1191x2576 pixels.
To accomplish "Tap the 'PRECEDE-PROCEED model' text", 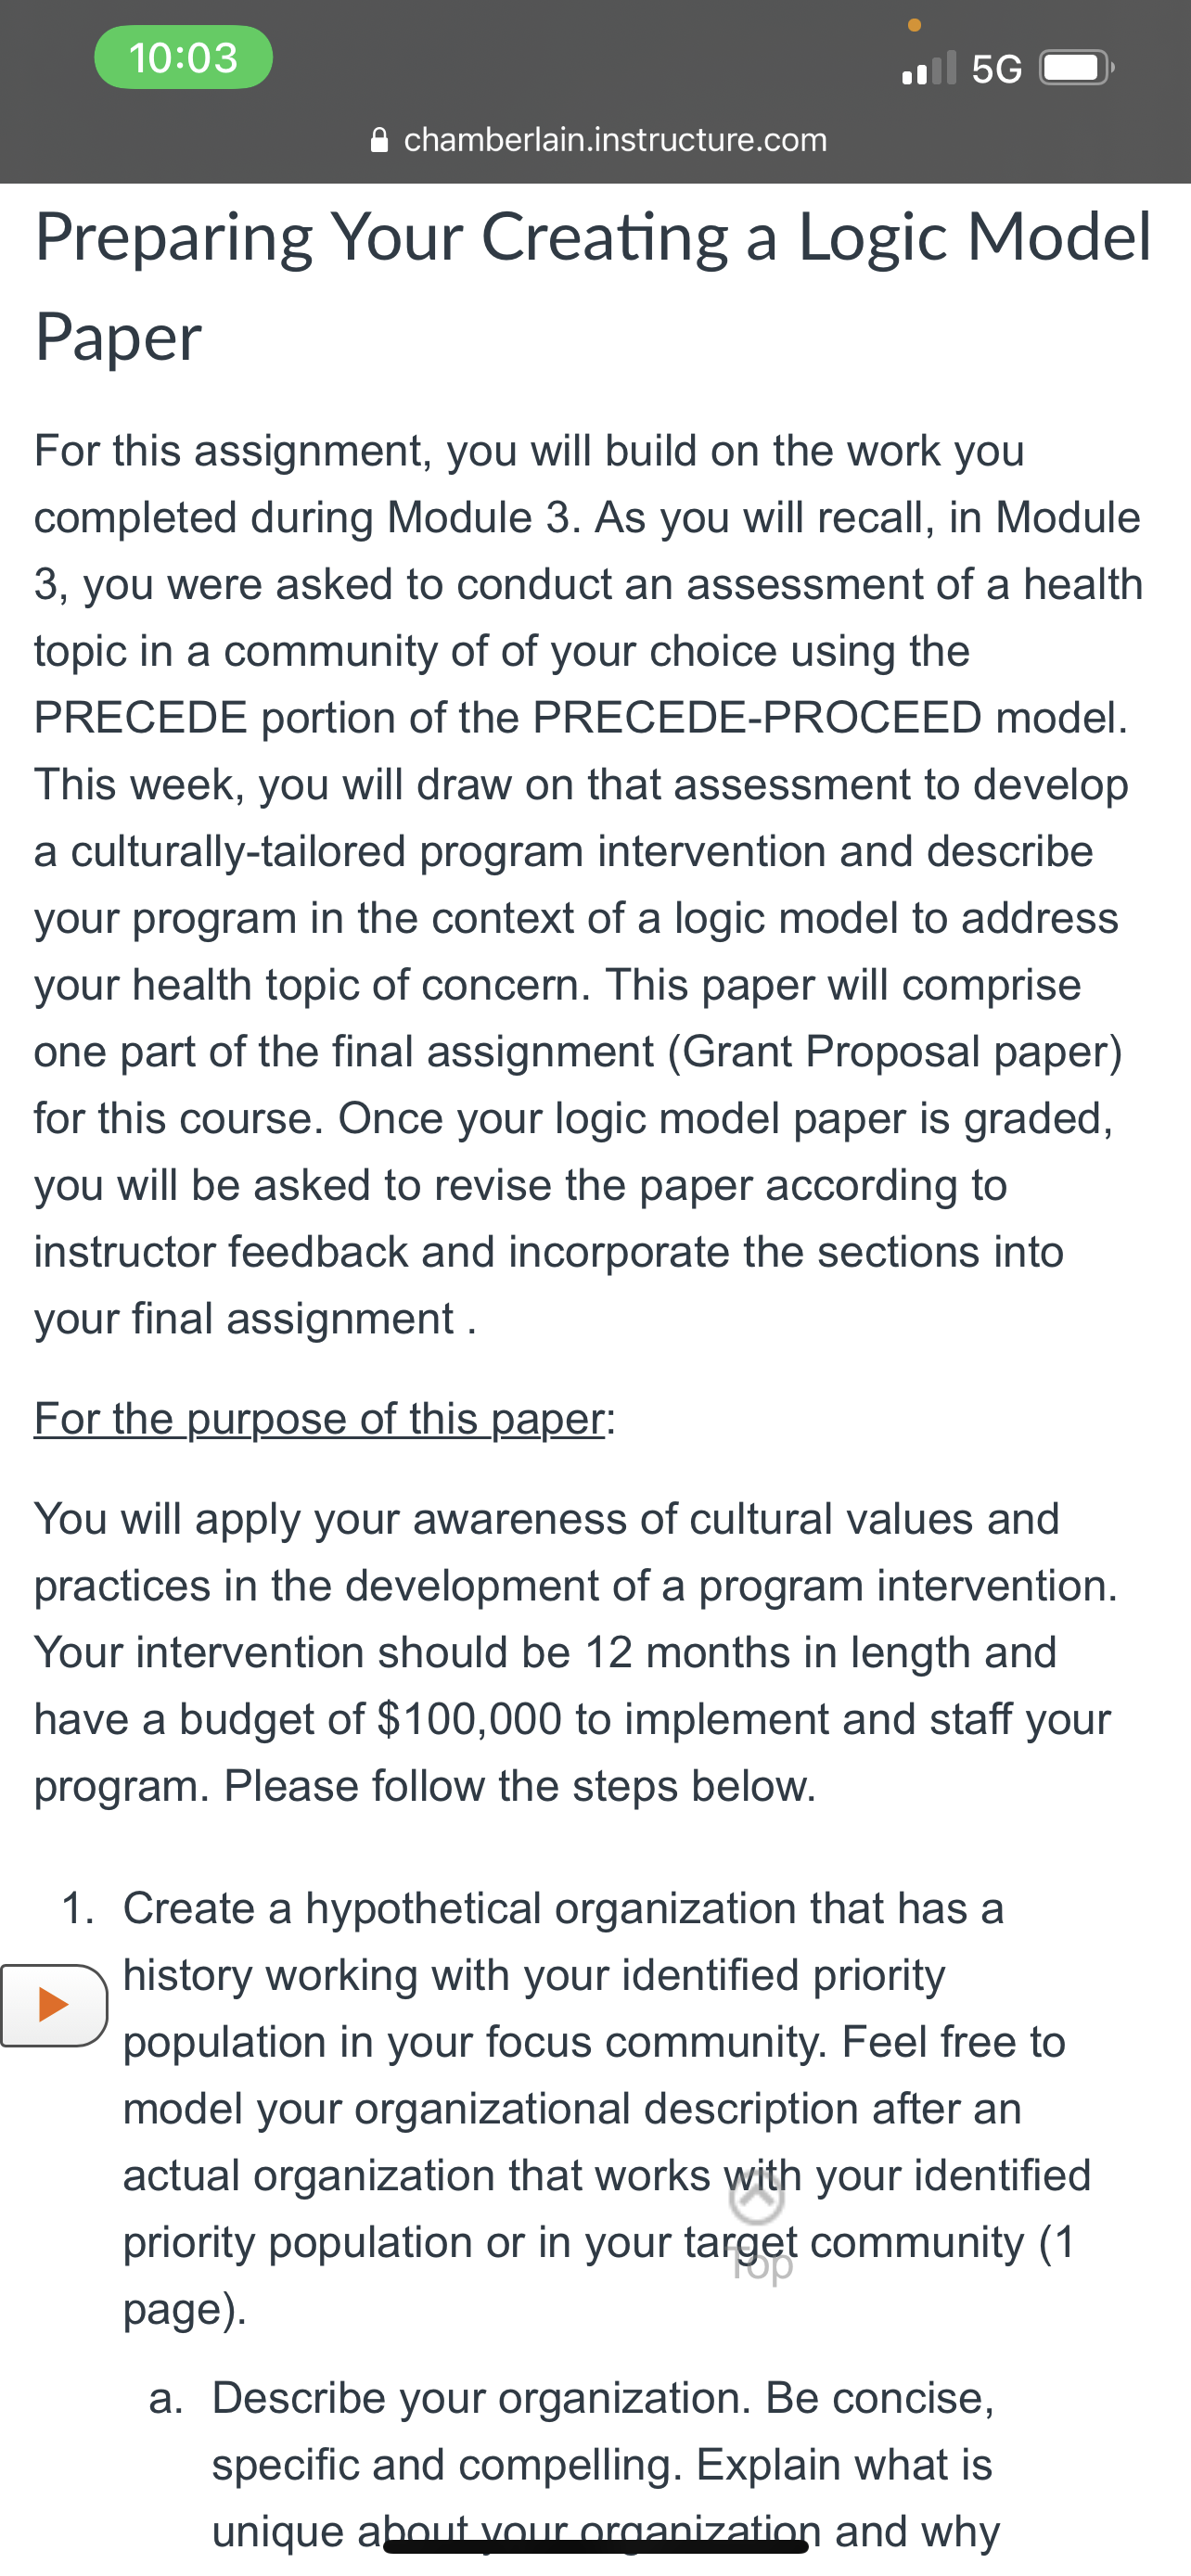I will pos(830,717).
